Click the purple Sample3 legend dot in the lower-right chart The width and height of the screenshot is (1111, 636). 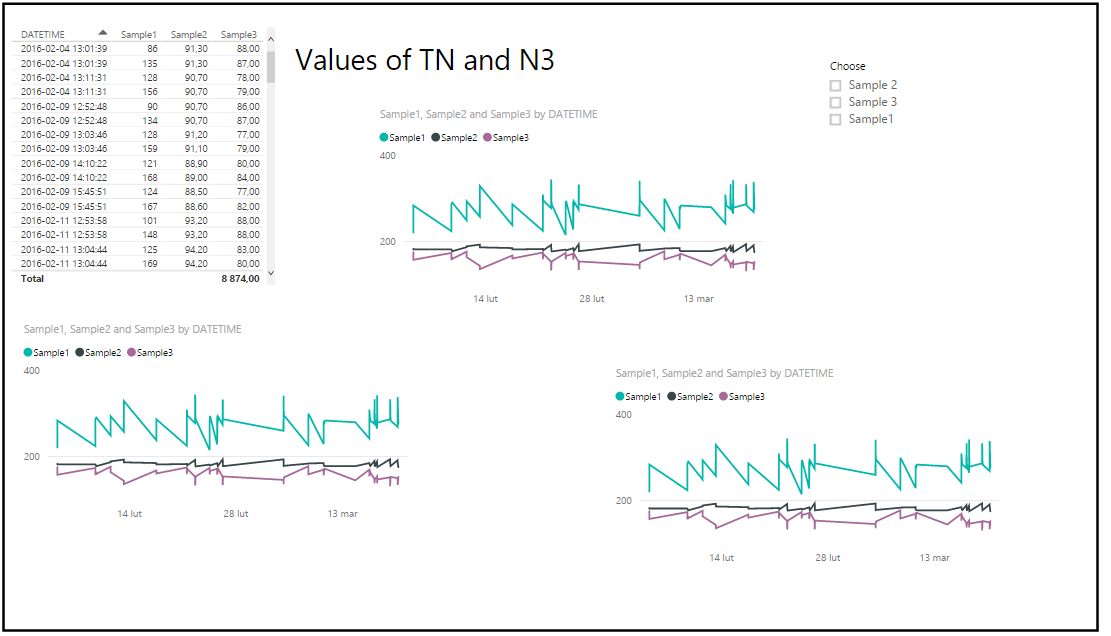pyautogui.click(x=723, y=396)
